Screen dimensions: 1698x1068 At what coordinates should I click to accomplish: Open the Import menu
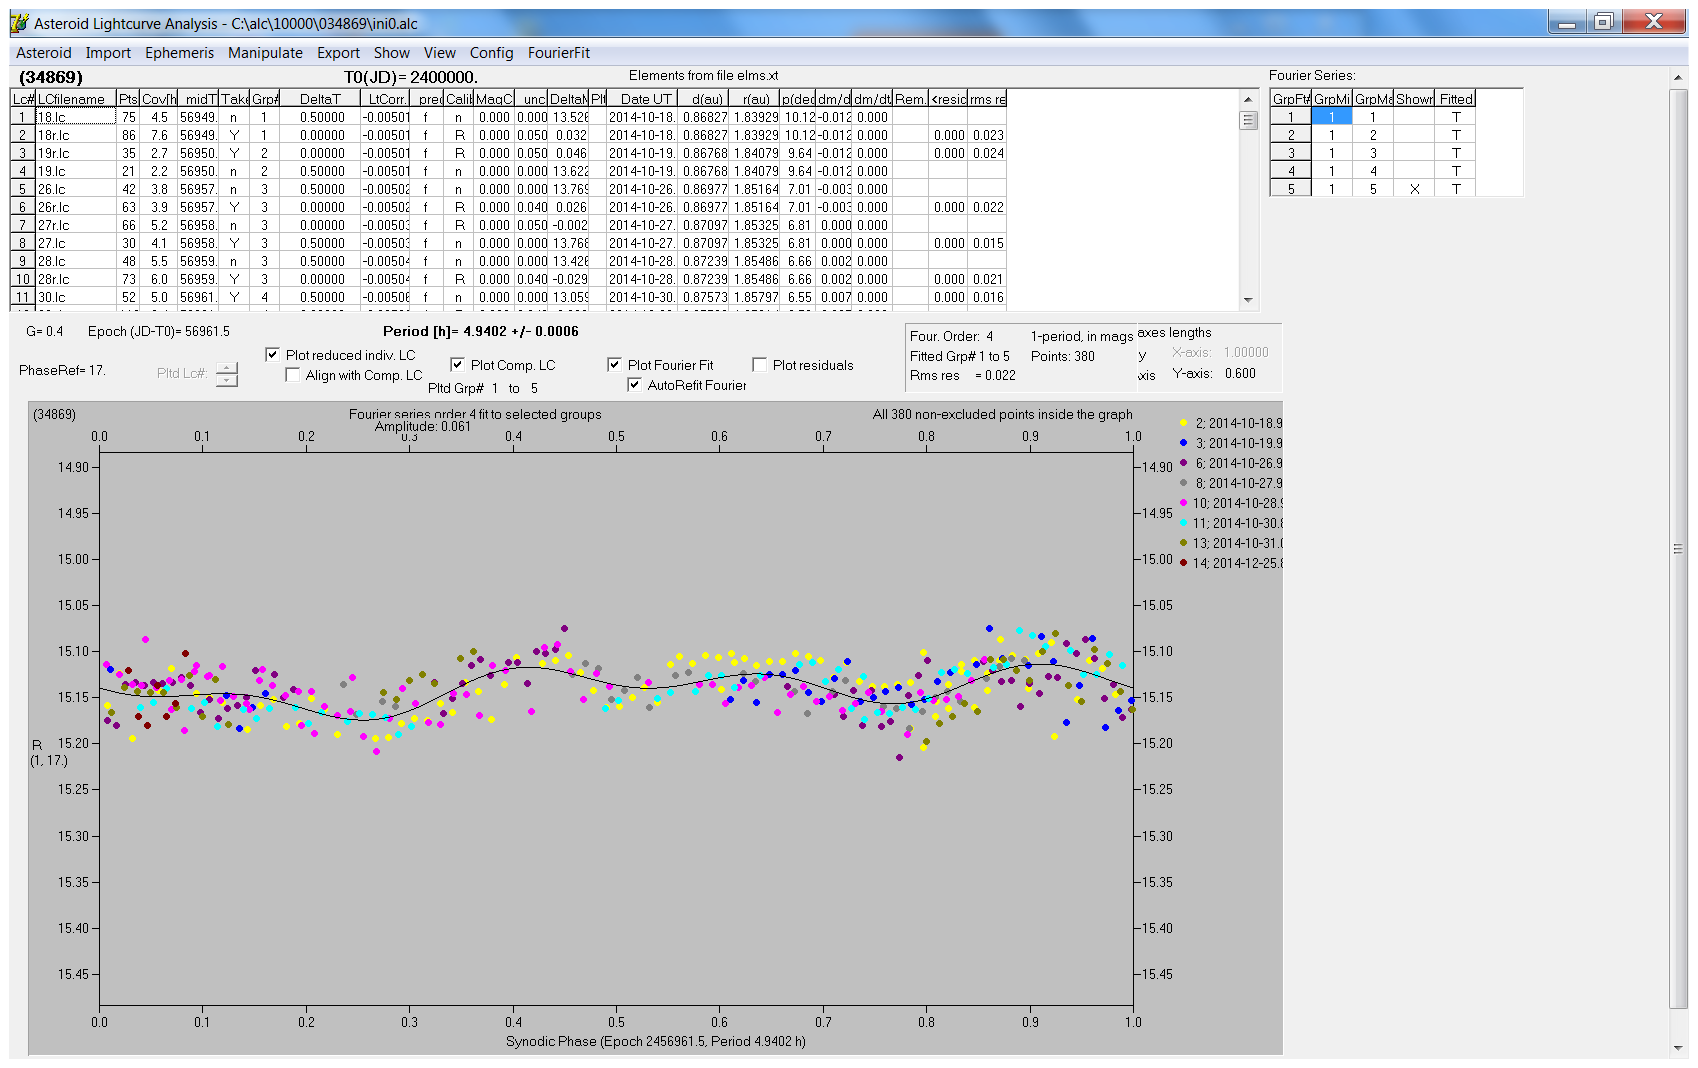108,53
